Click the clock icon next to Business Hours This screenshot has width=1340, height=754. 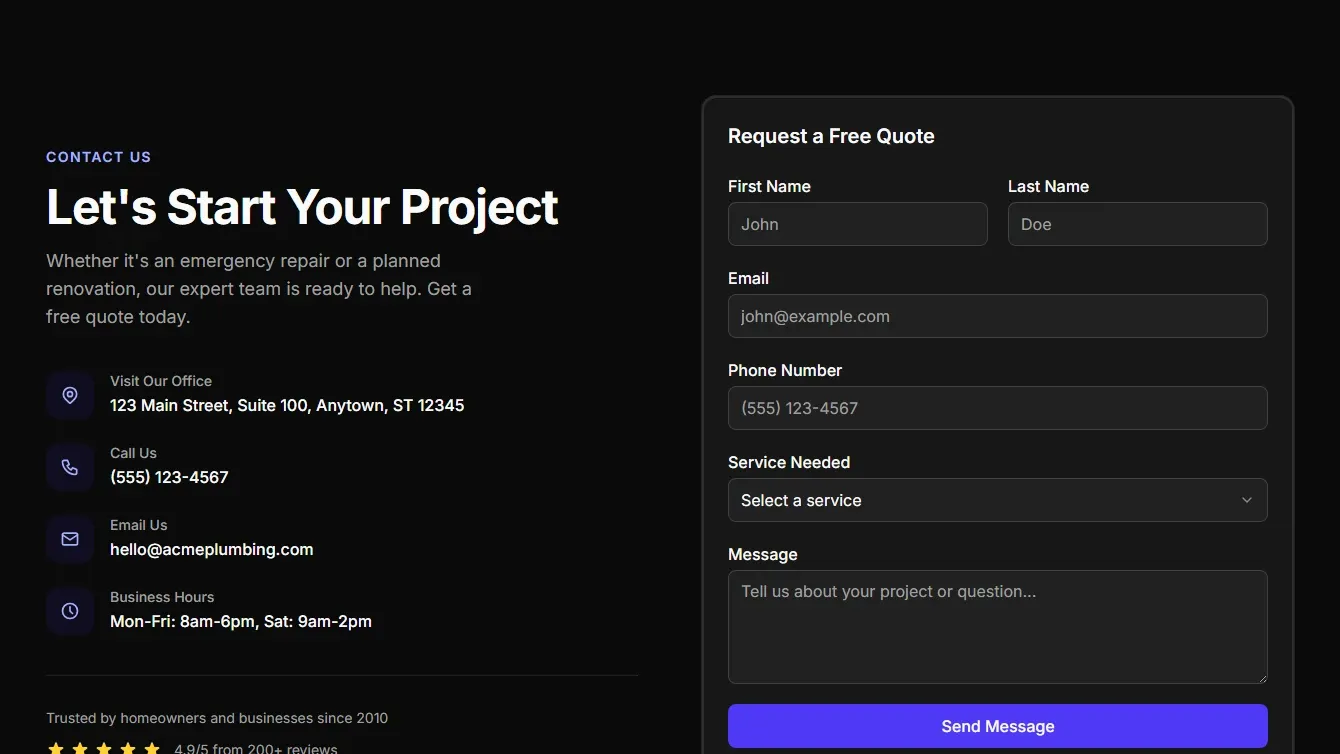click(x=70, y=611)
